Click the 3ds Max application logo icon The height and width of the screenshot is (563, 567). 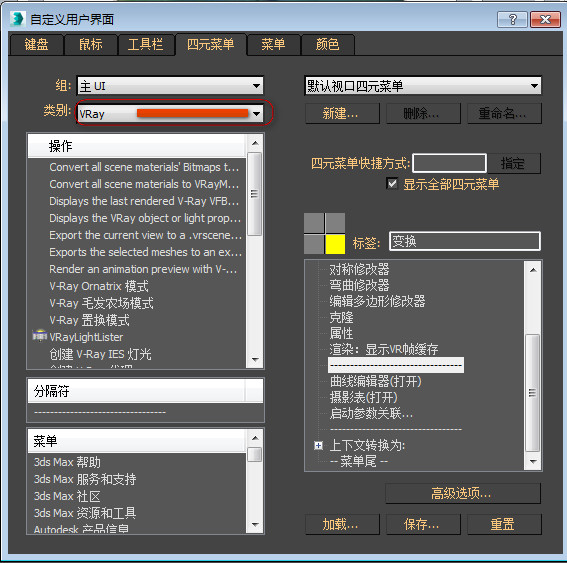(x=18, y=19)
